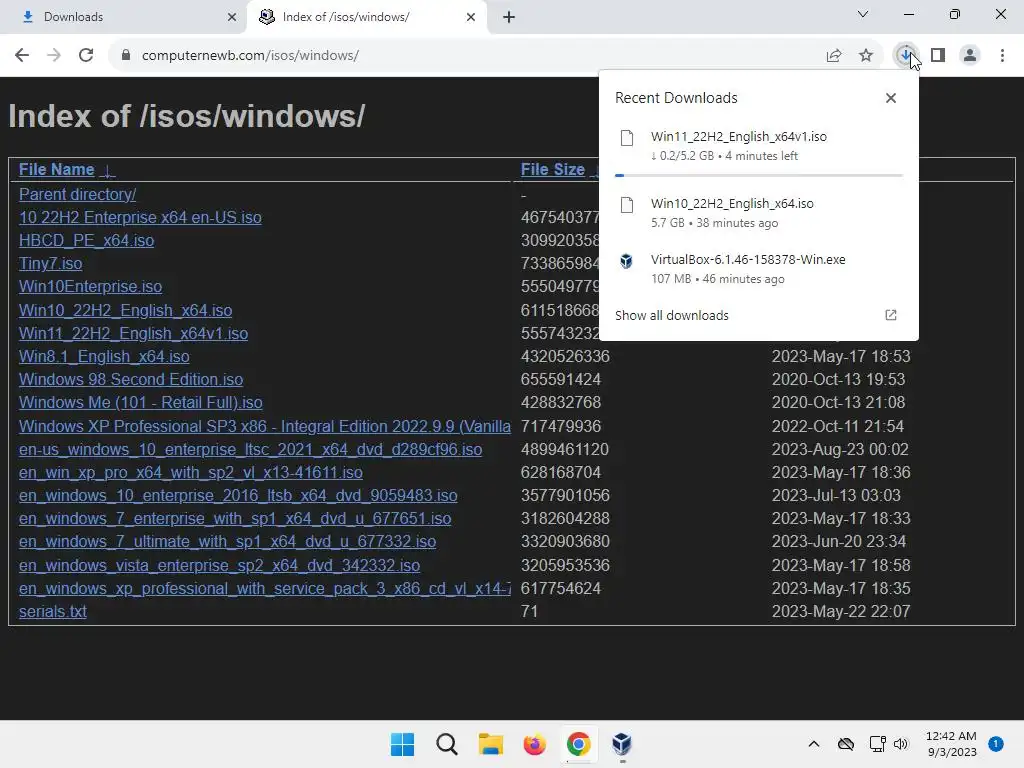Open the Chrome three-dot menu
Image resolution: width=1024 pixels, height=768 pixels.
(1002, 56)
